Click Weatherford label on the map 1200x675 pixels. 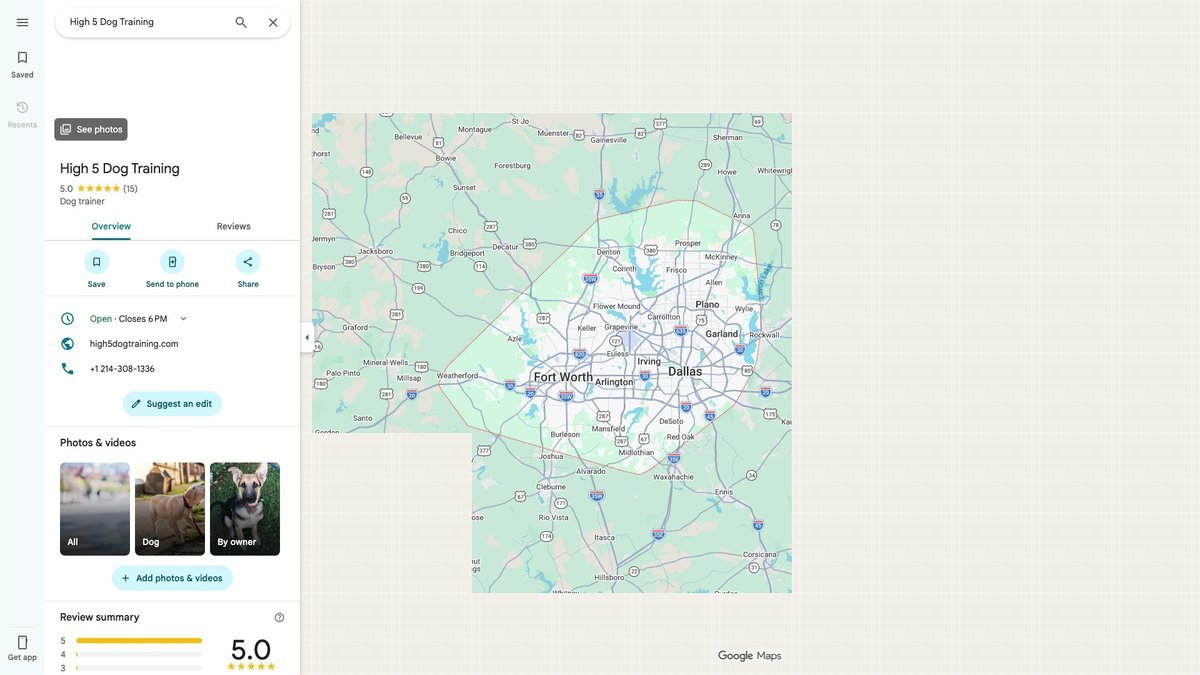457,376
